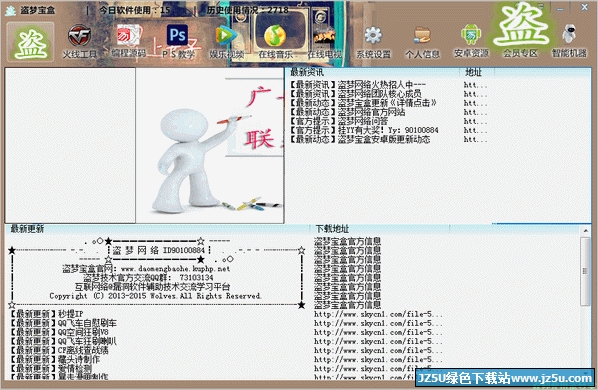Click the 互联网络@隔阂软件辅助技术交流学习平台 line
Screen dimensions: 598x390
[x=153, y=287]
